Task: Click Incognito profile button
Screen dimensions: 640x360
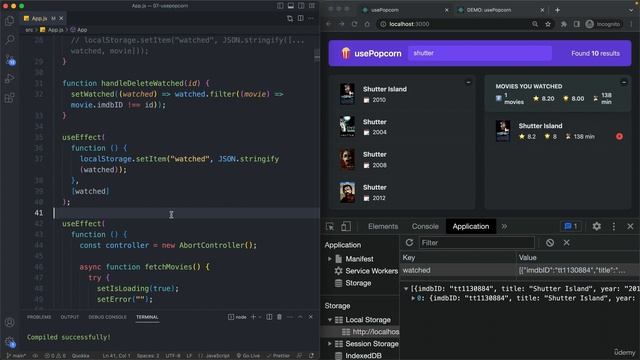Action: (x=603, y=24)
